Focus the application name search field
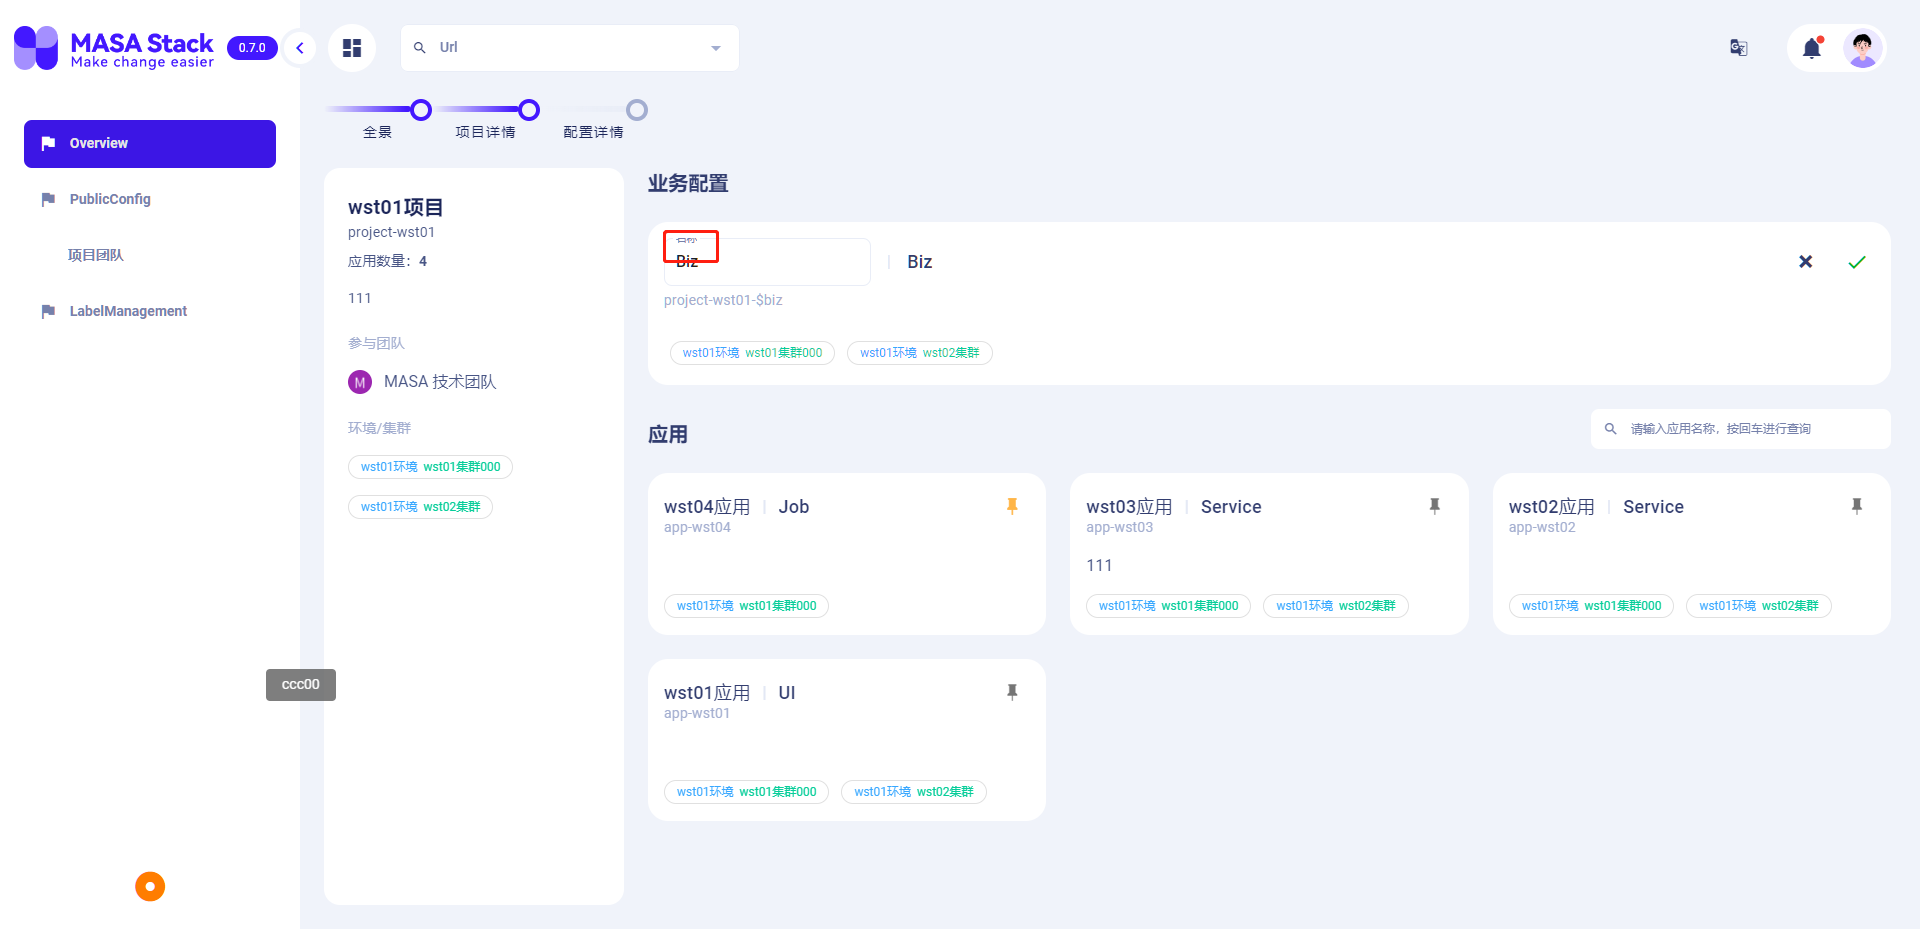This screenshot has width=1920, height=929. (x=1740, y=429)
